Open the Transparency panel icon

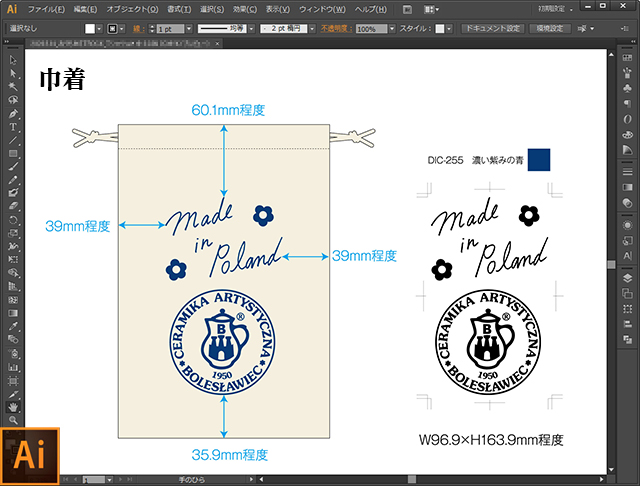point(627,203)
